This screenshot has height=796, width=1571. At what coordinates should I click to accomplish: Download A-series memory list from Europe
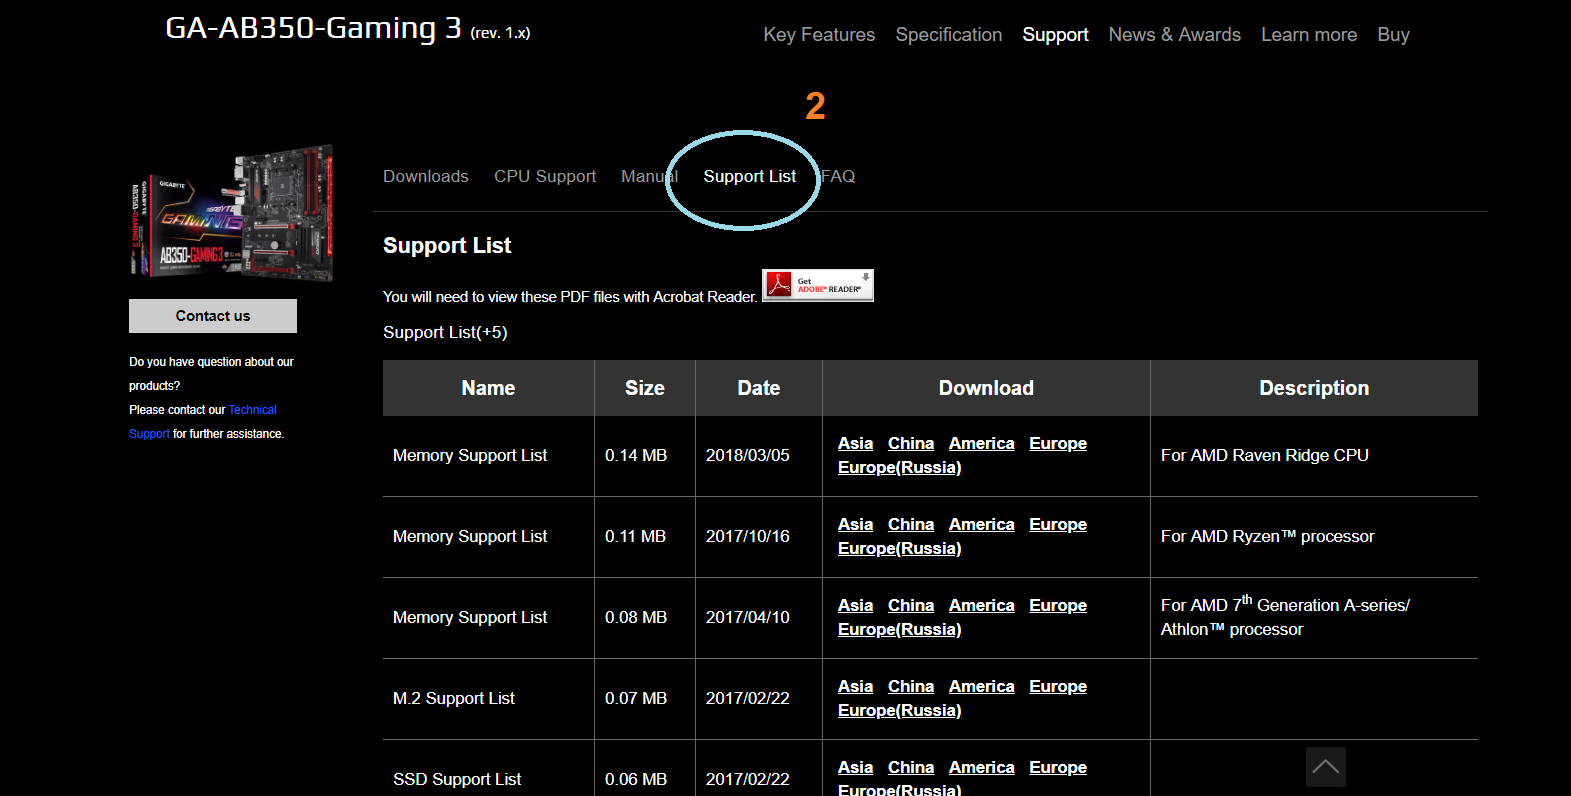pyautogui.click(x=1058, y=605)
